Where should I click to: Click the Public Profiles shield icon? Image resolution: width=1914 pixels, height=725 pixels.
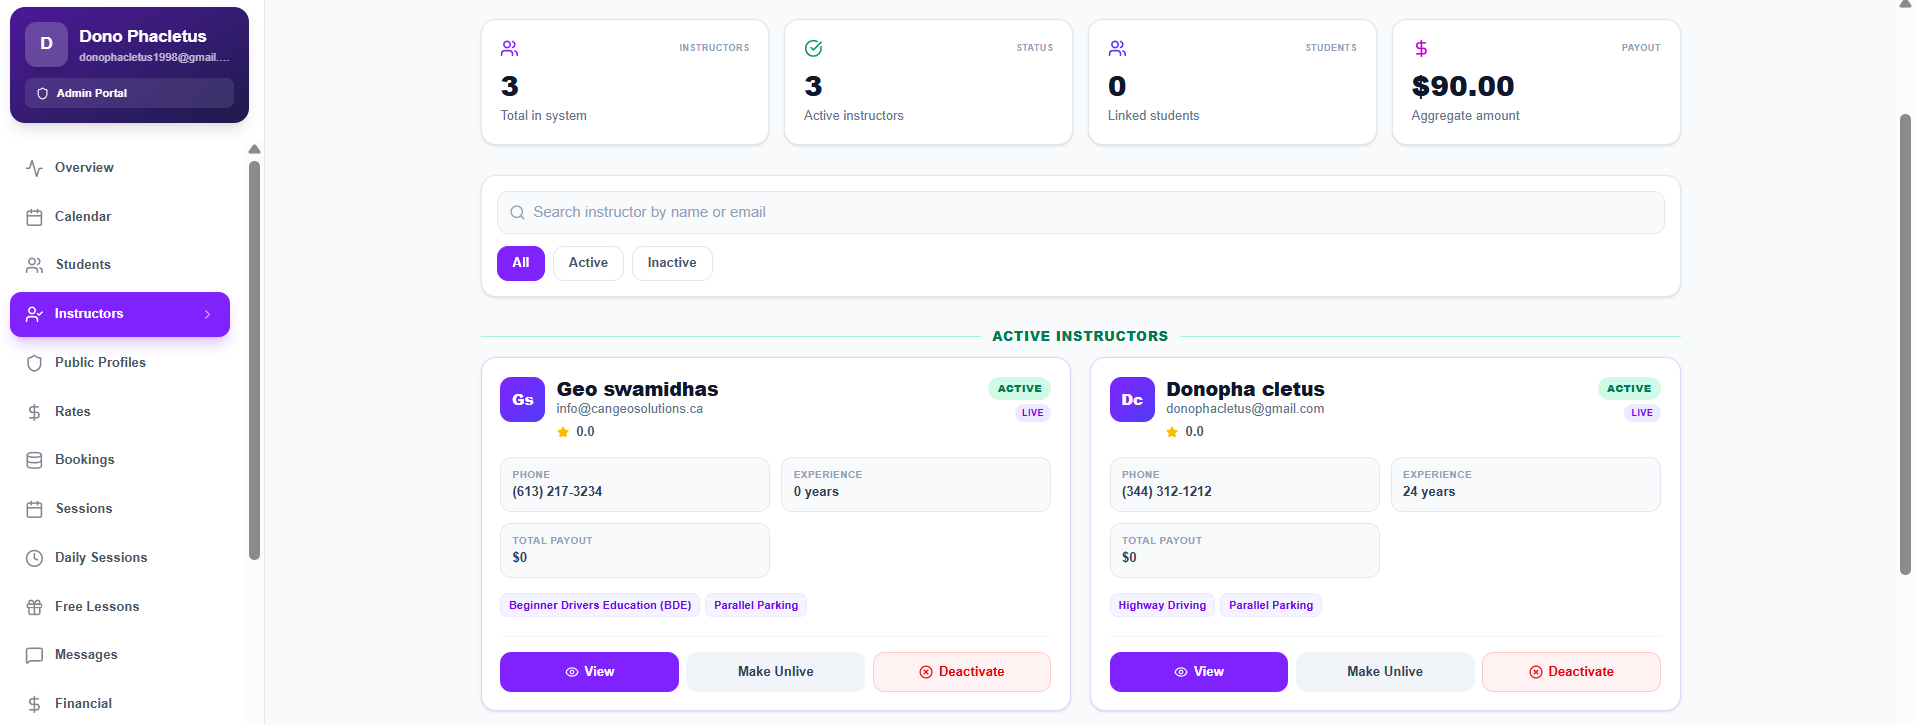tap(34, 363)
